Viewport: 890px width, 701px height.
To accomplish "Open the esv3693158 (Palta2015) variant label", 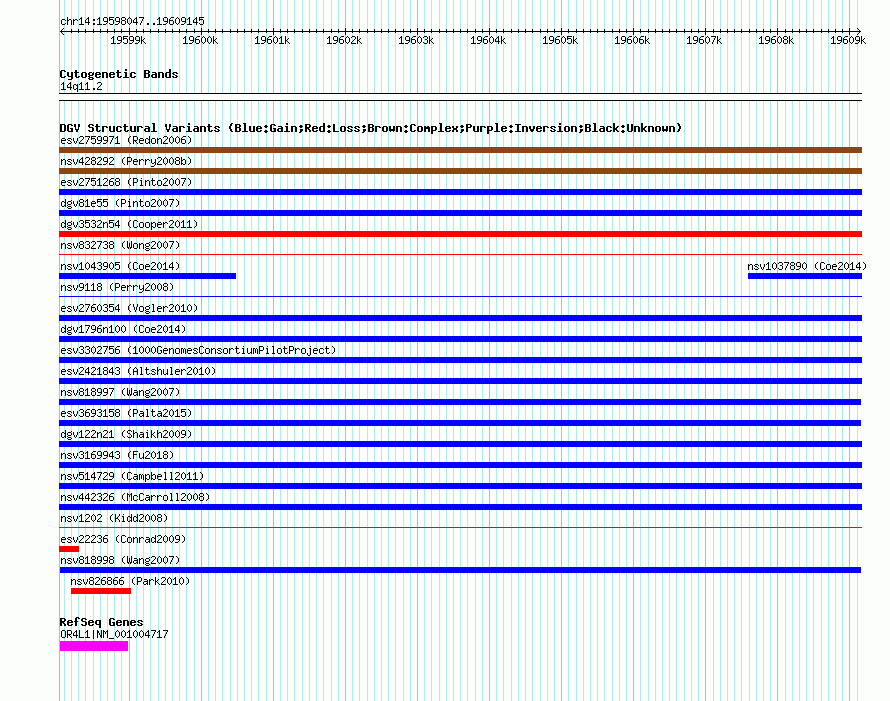I will pos(126,413).
